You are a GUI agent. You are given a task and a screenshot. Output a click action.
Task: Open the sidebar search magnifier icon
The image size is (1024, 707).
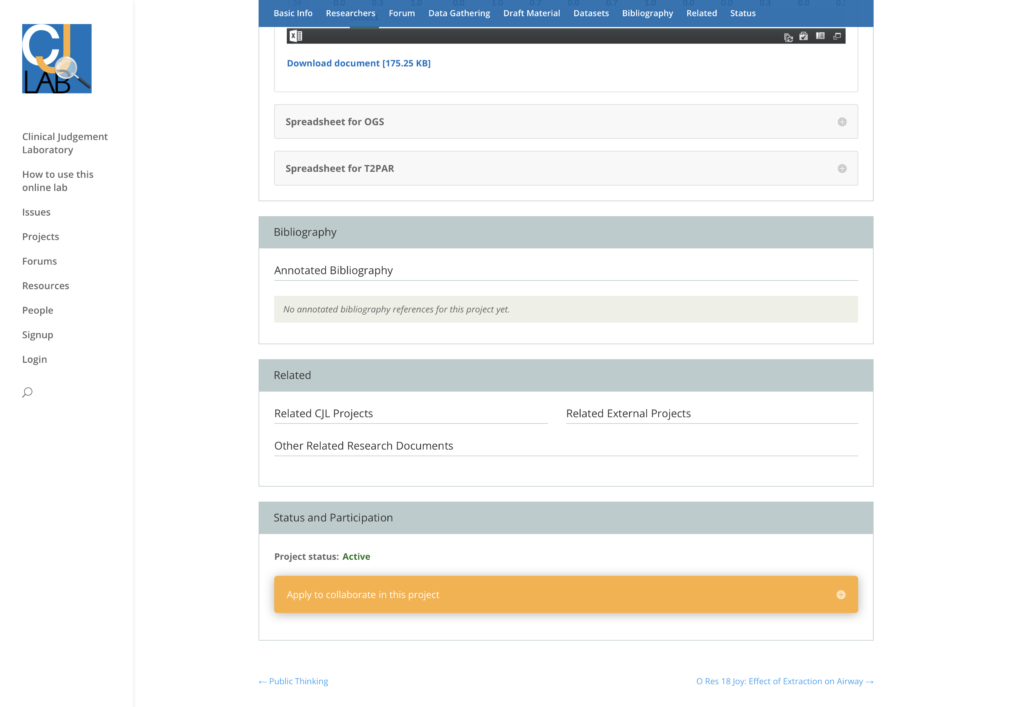27,392
